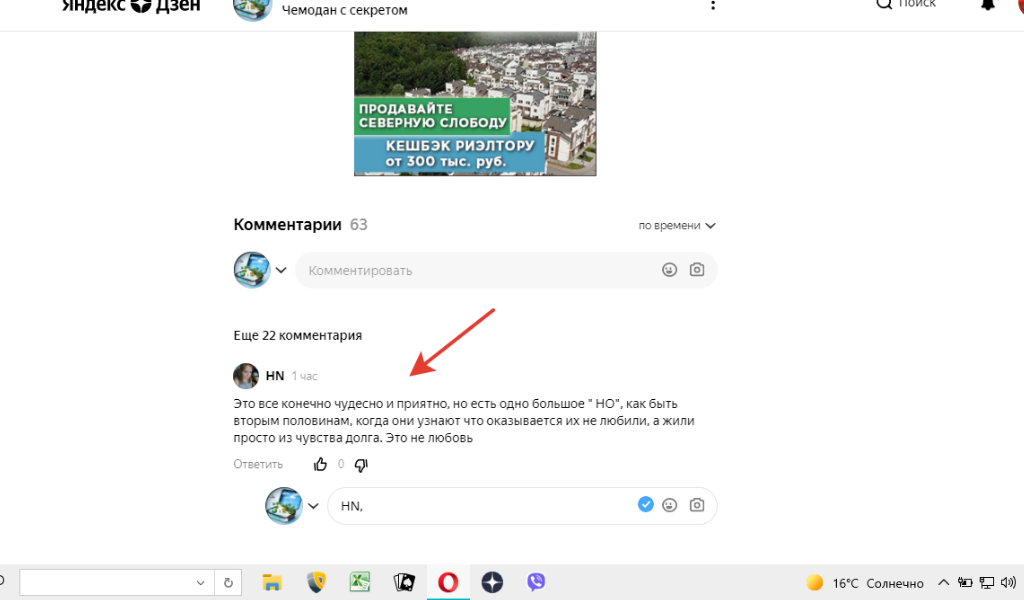Open the Северная Слобода ad banner

475,104
